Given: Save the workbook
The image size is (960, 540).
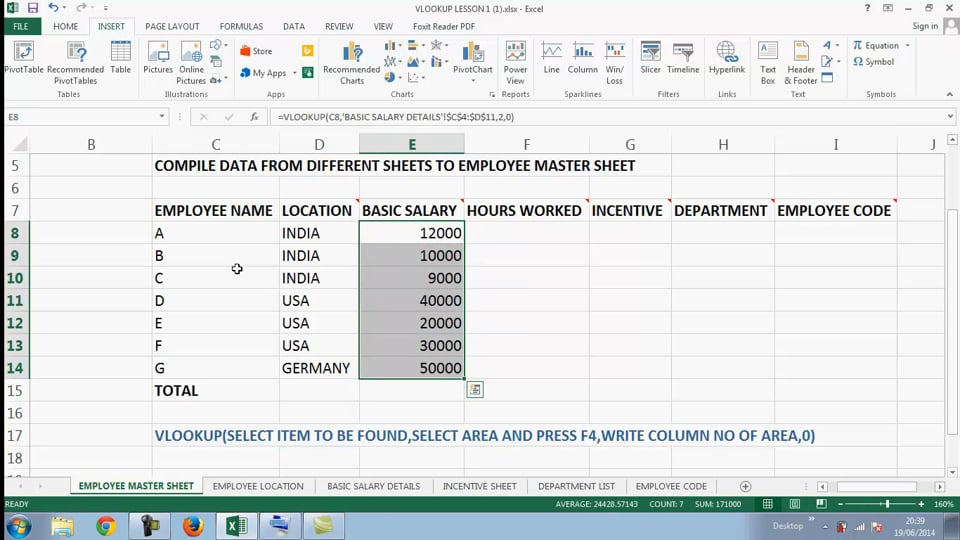Looking at the screenshot, I should point(32,8).
